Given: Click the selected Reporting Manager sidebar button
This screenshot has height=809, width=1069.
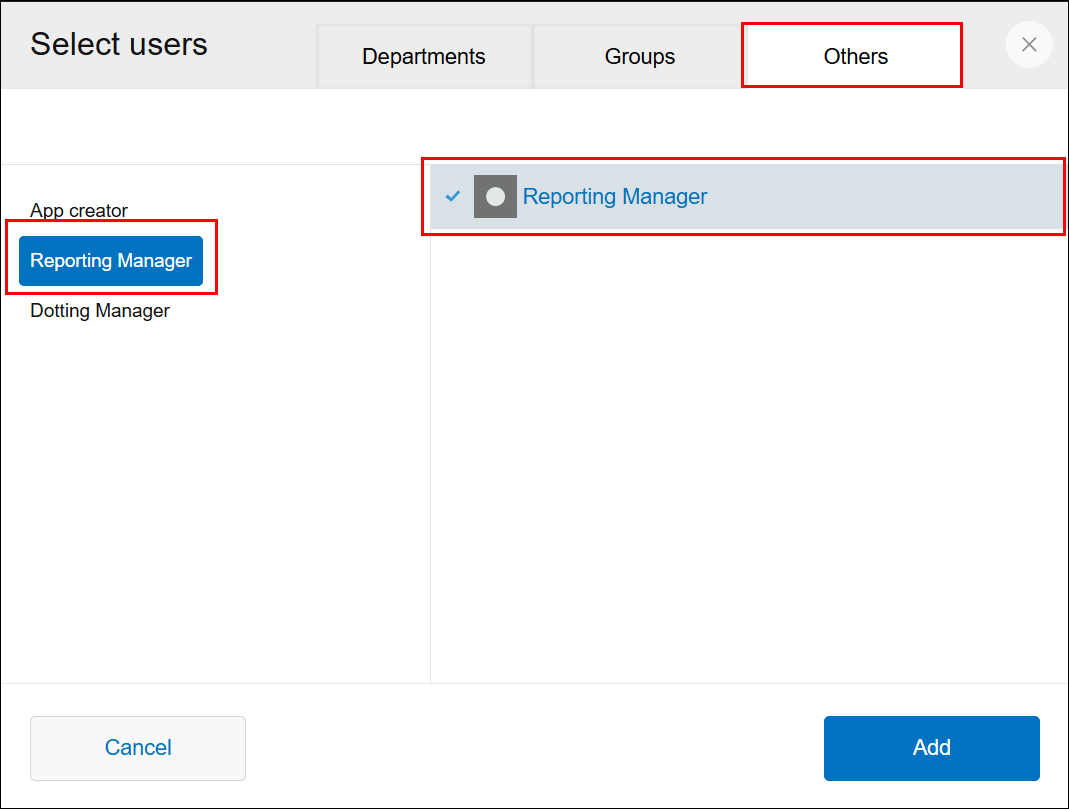Looking at the screenshot, I should point(110,260).
